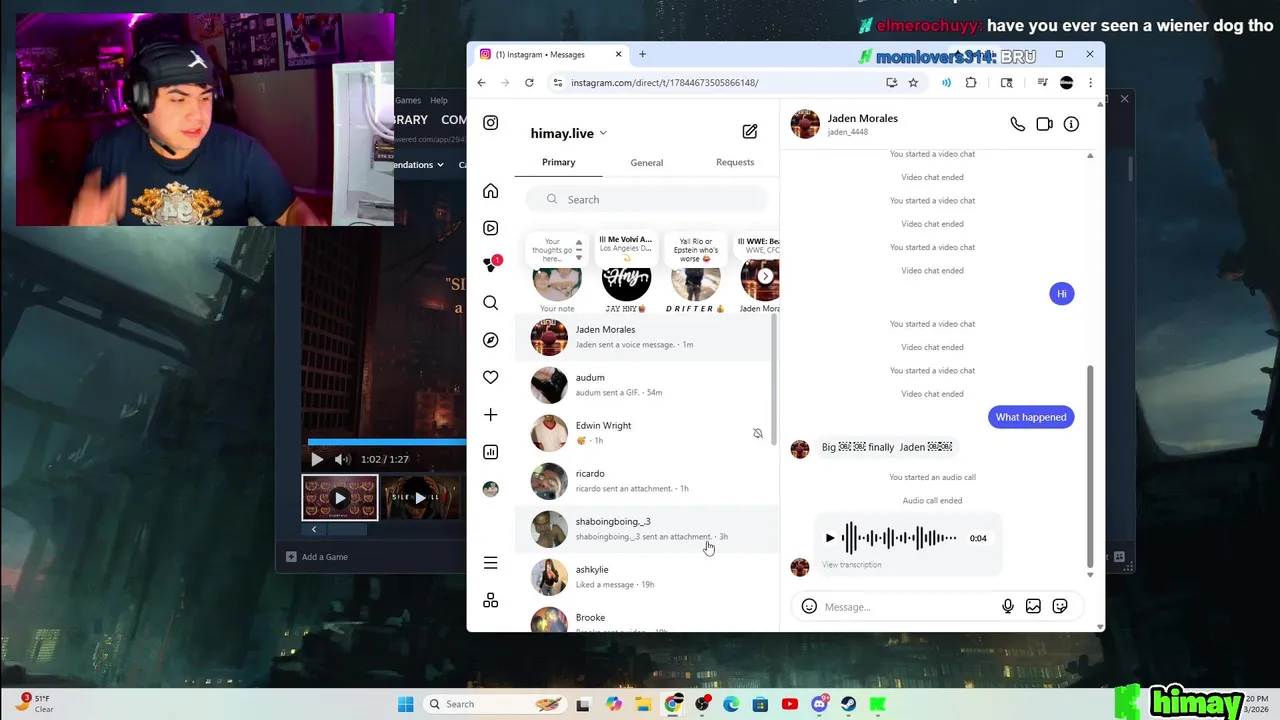Record a voice clip with microphone icon
The image size is (1280, 720).
click(1008, 606)
